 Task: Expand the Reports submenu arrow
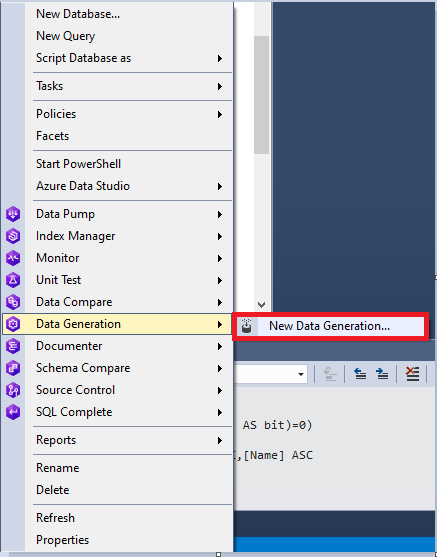pos(220,441)
